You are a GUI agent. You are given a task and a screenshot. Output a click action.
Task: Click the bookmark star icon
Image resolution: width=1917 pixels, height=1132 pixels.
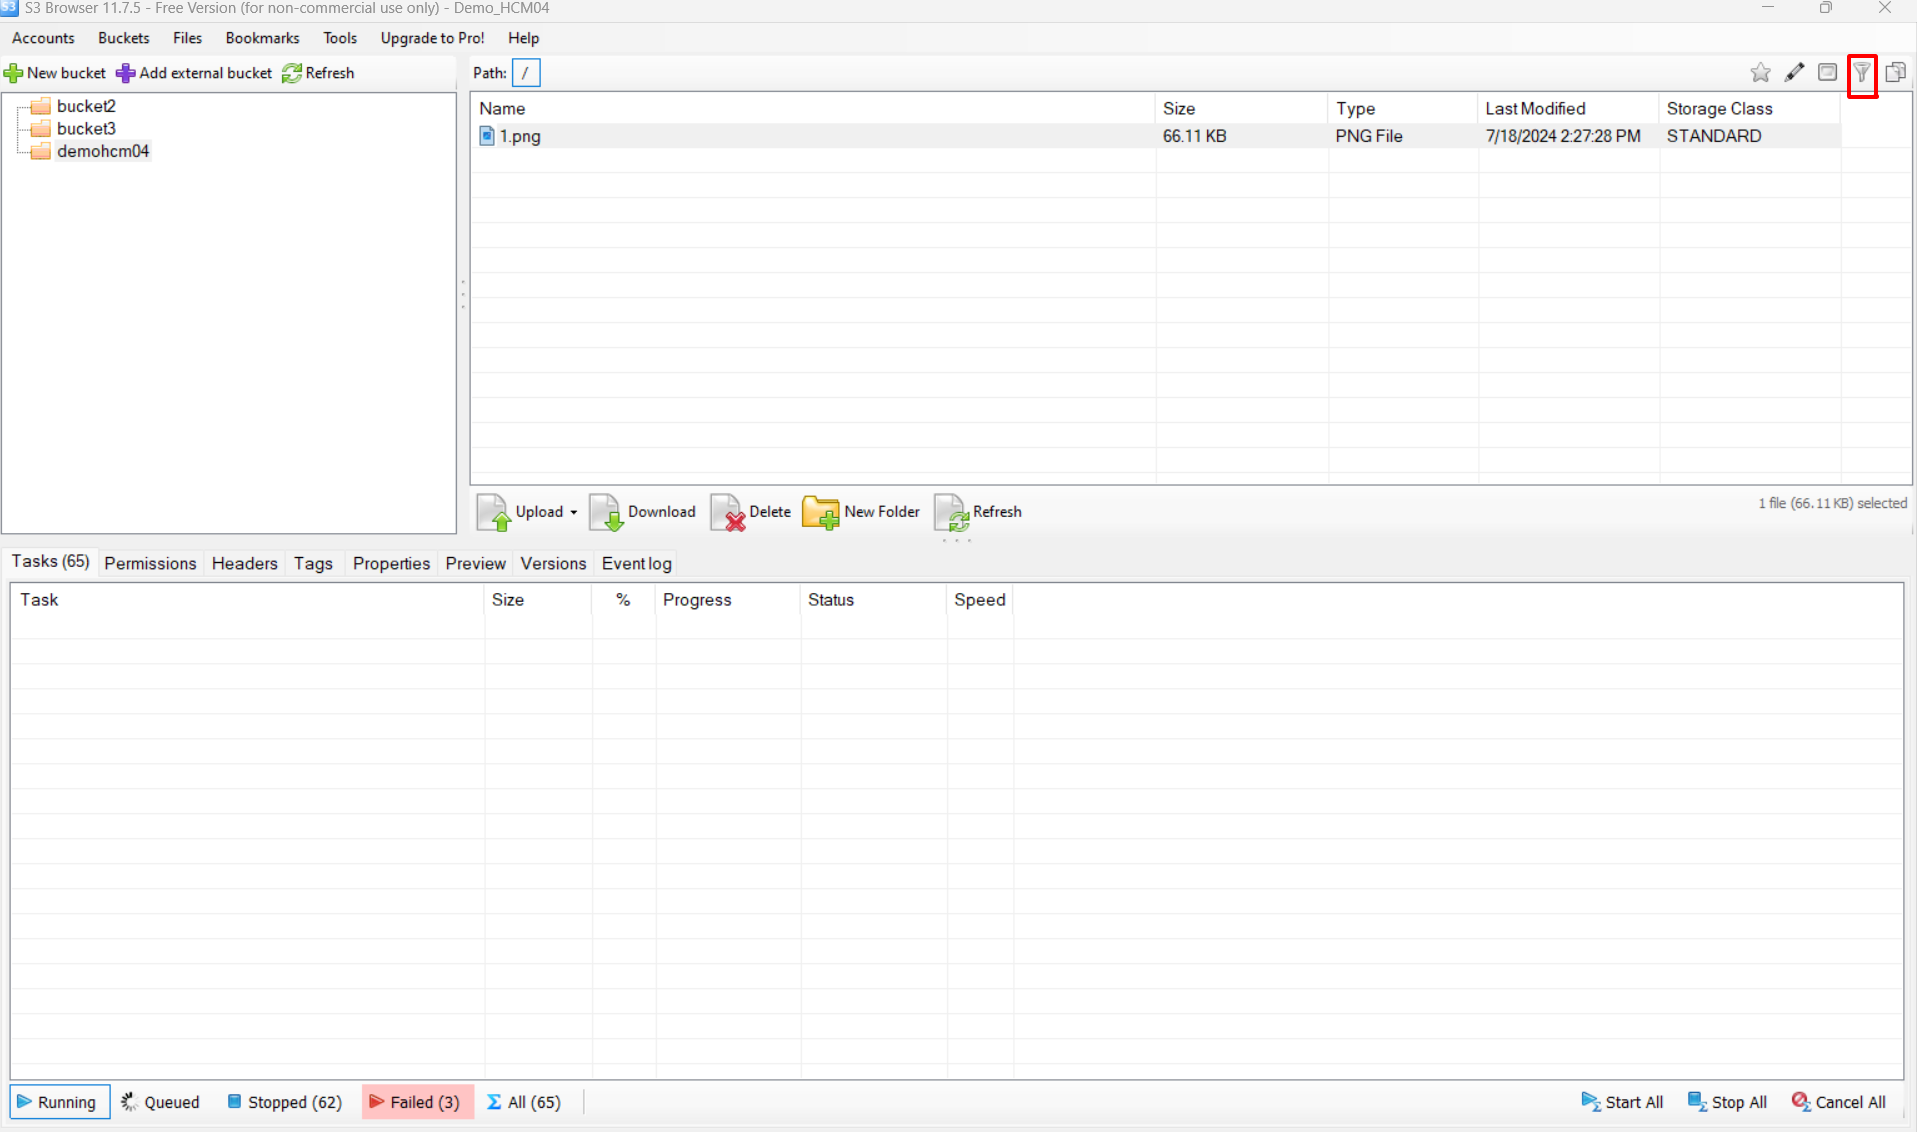(1760, 73)
